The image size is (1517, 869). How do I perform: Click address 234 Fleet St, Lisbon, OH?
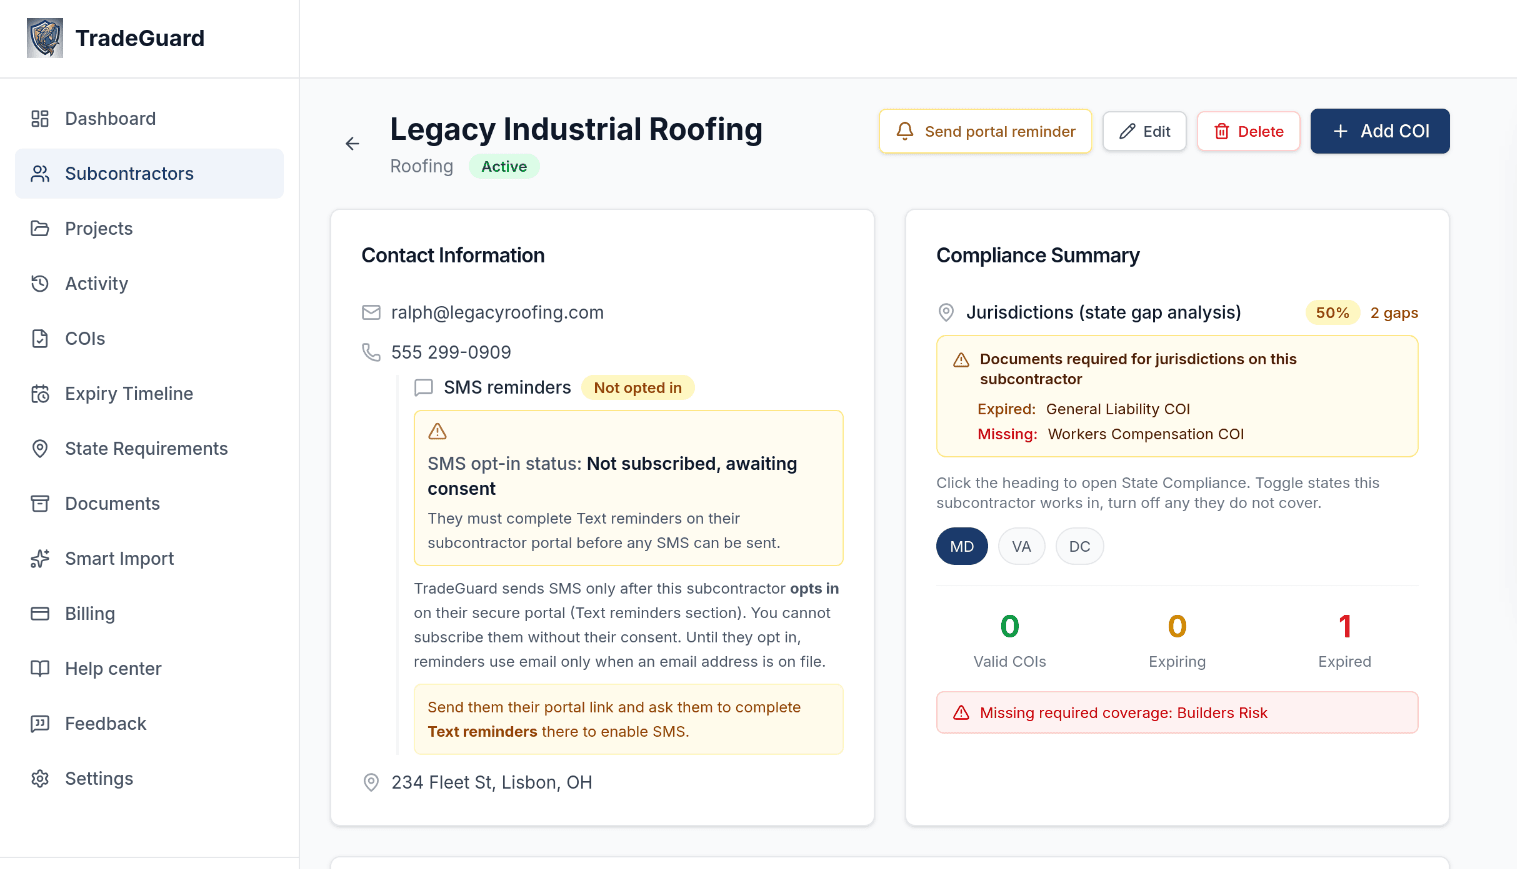click(x=492, y=783)
